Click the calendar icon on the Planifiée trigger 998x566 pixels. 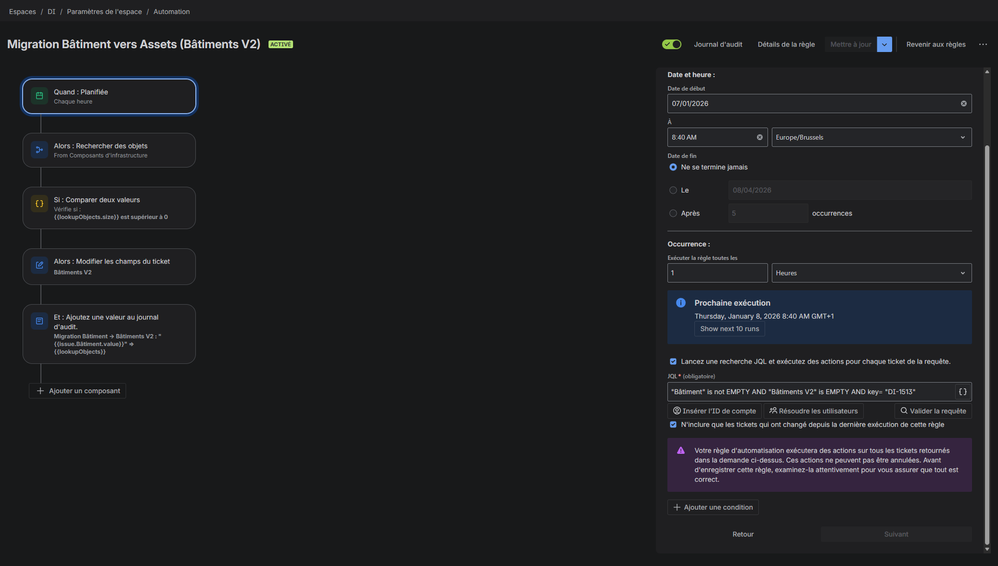click(39, 96)
